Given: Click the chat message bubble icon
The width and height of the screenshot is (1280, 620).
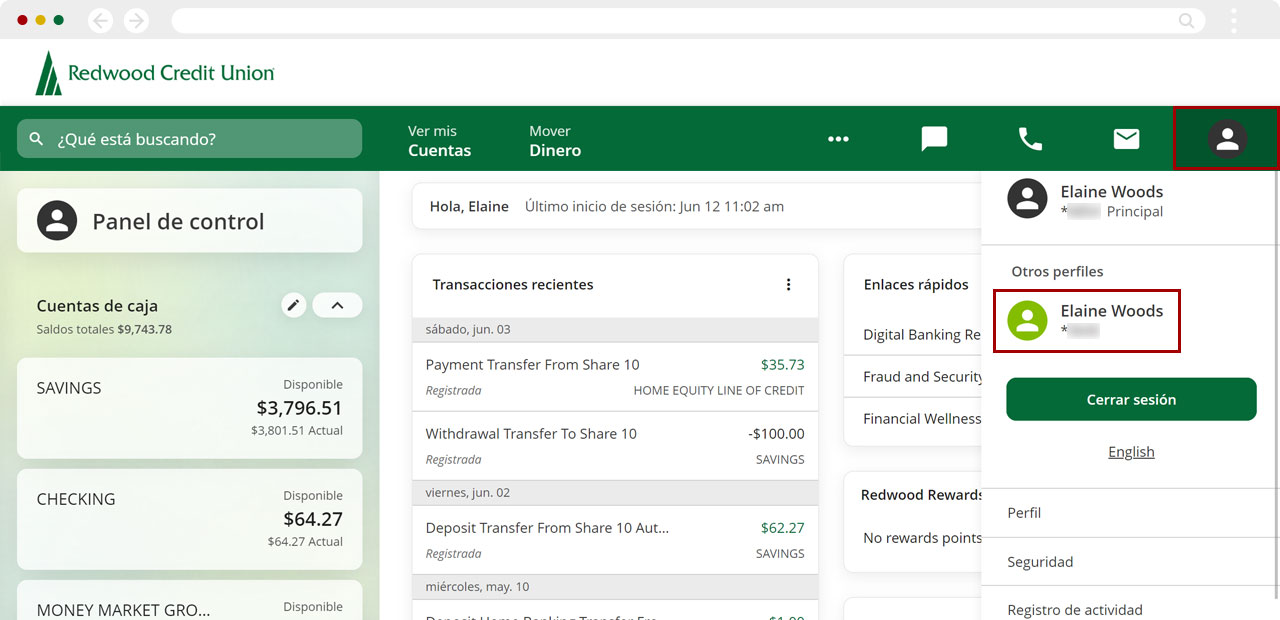Looking at the screenshot, I should click(x=934, y=139).
